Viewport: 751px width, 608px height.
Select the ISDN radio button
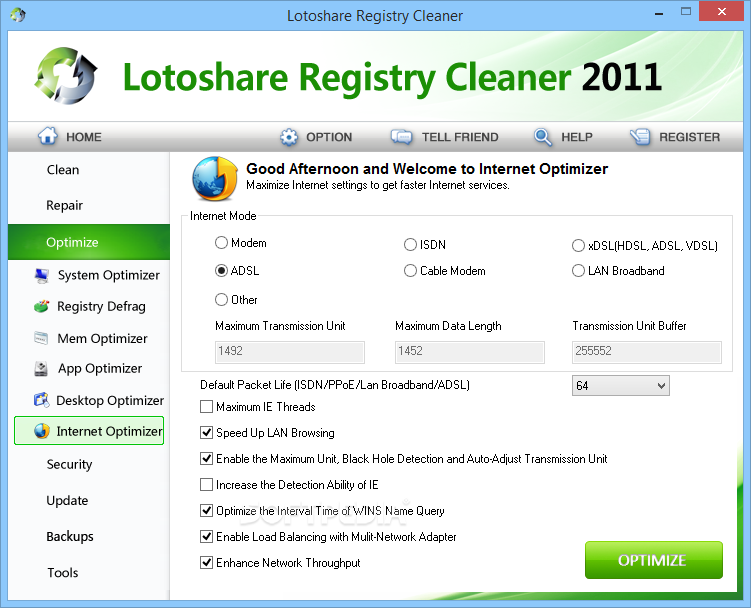click(x=410, y=245)
